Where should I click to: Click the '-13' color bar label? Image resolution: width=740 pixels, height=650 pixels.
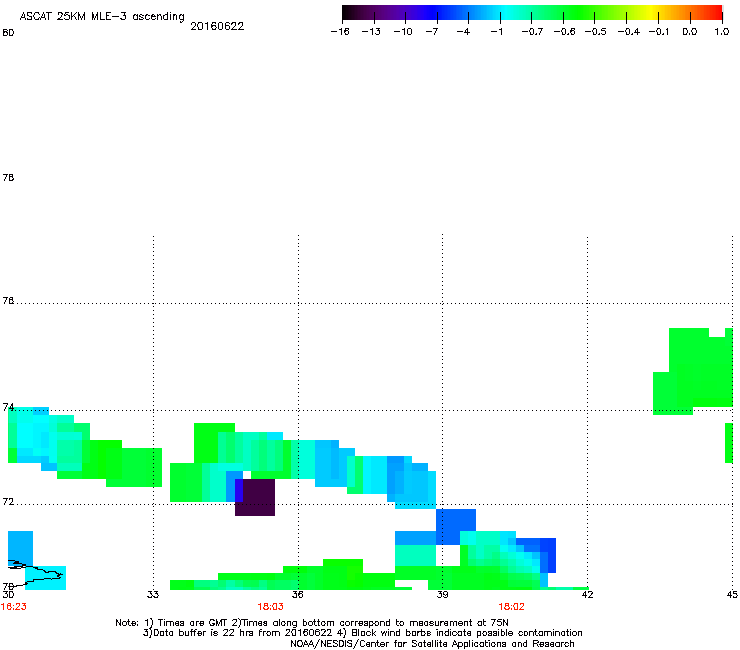click(x=371, y=32)
